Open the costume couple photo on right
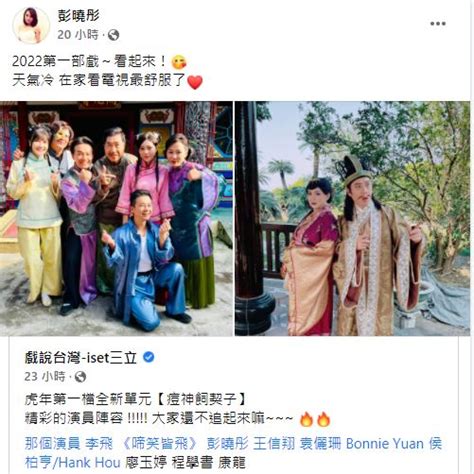 [x=352, y=218]
